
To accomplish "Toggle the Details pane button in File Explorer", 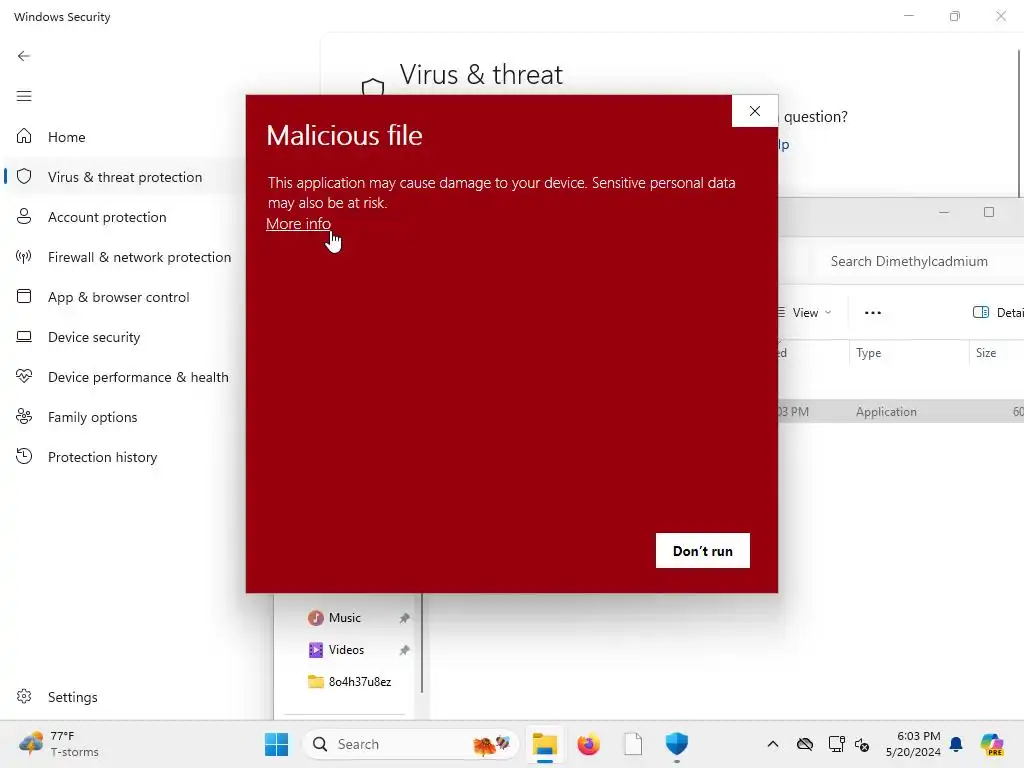I will tap(997, 312).
